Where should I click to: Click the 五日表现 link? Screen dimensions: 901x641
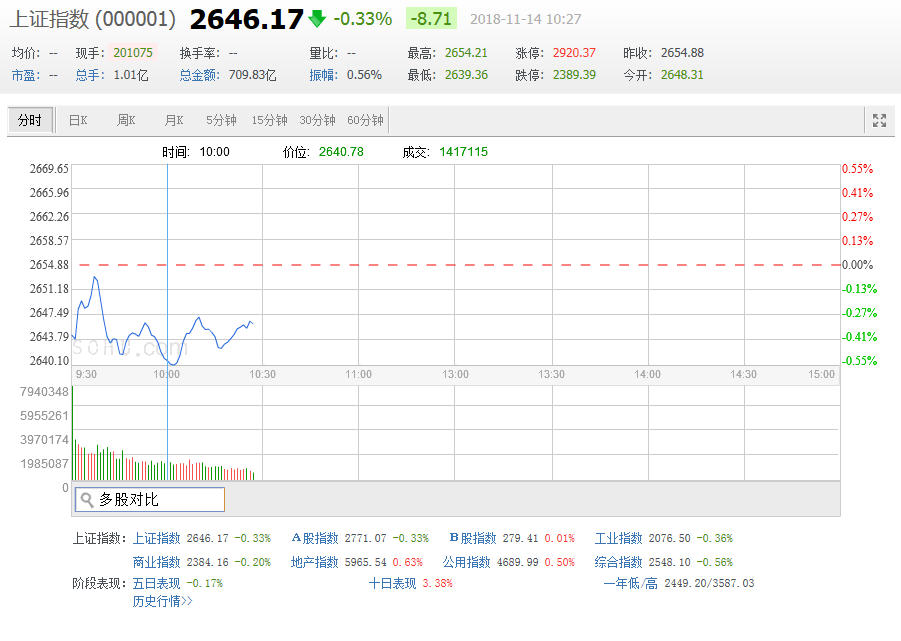tap(156, 583)
